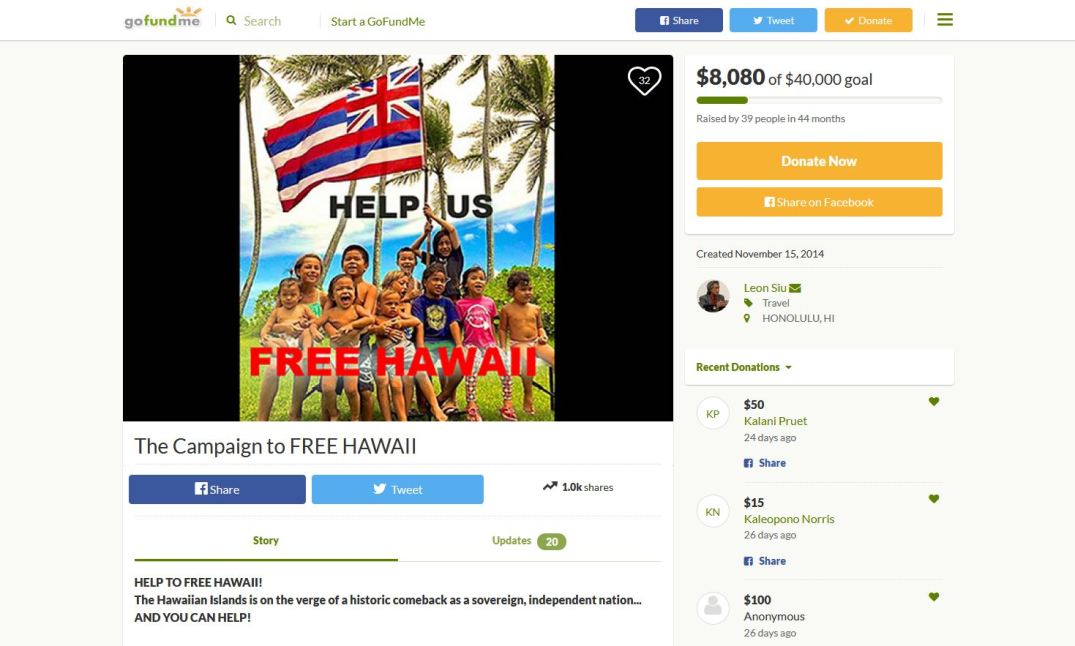Click Leon Siu's profile photo

pos(713,296)
